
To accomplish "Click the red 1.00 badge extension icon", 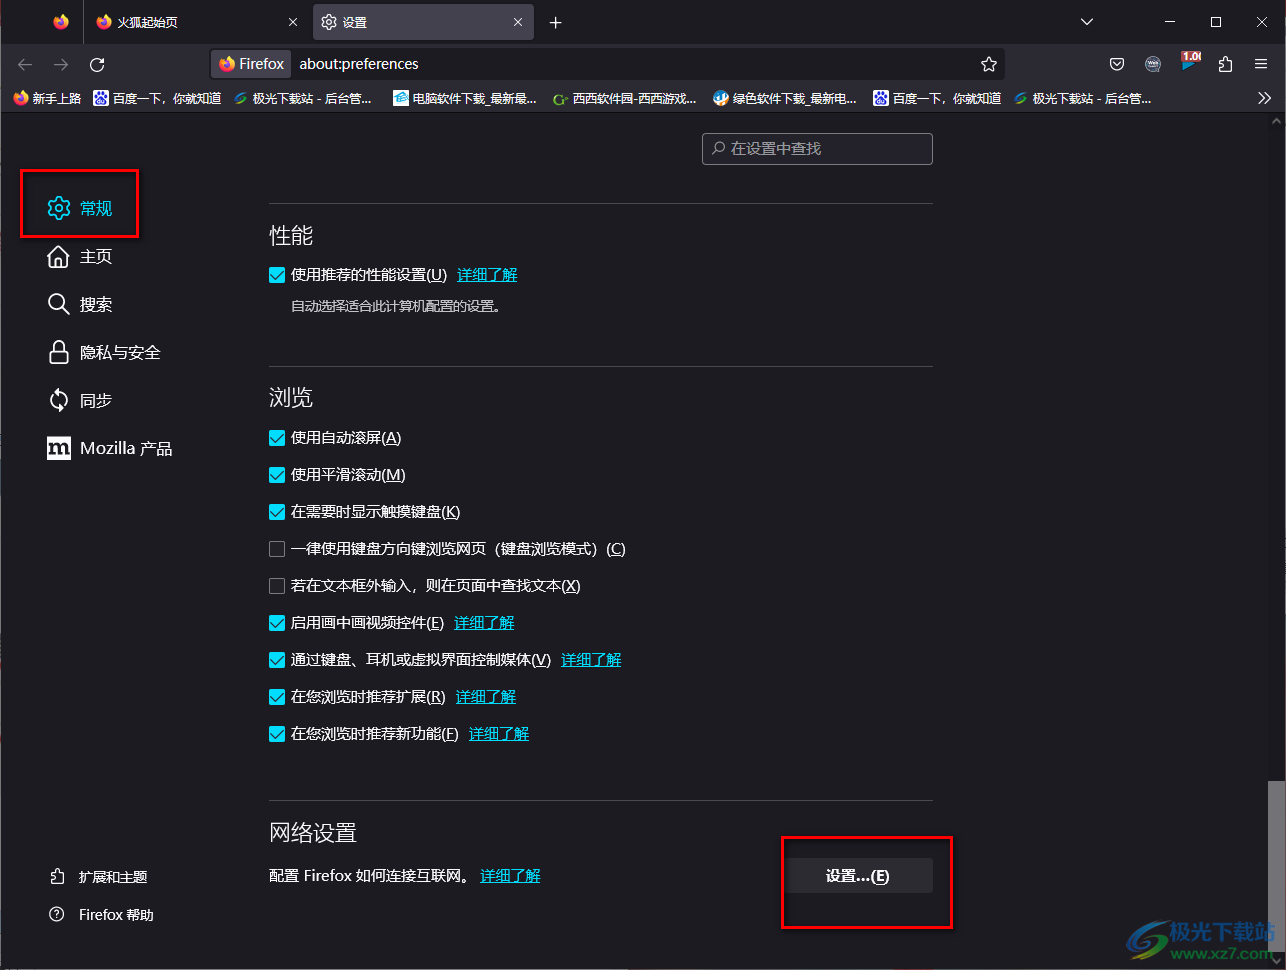I will pyautogui.click(x=1190, y=62).
